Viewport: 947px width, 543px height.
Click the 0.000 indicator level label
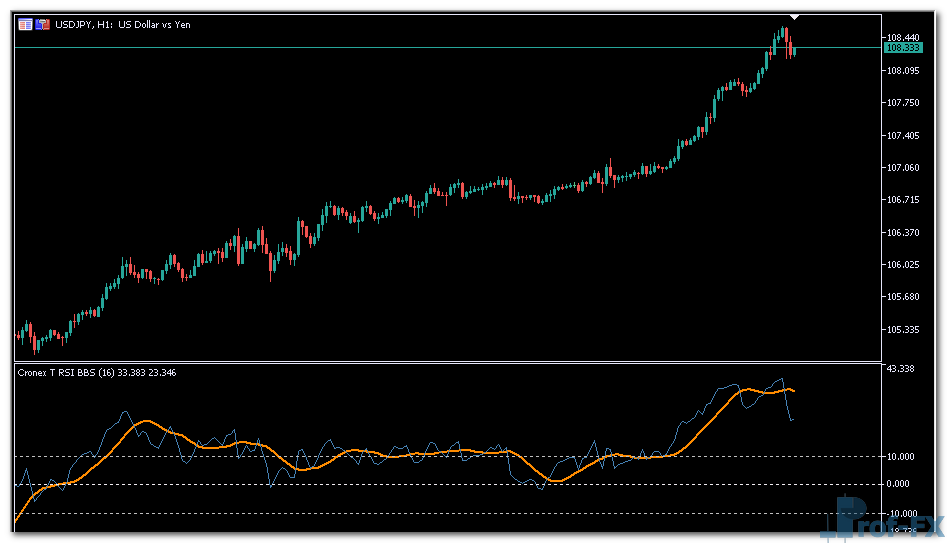coord(899,485)
